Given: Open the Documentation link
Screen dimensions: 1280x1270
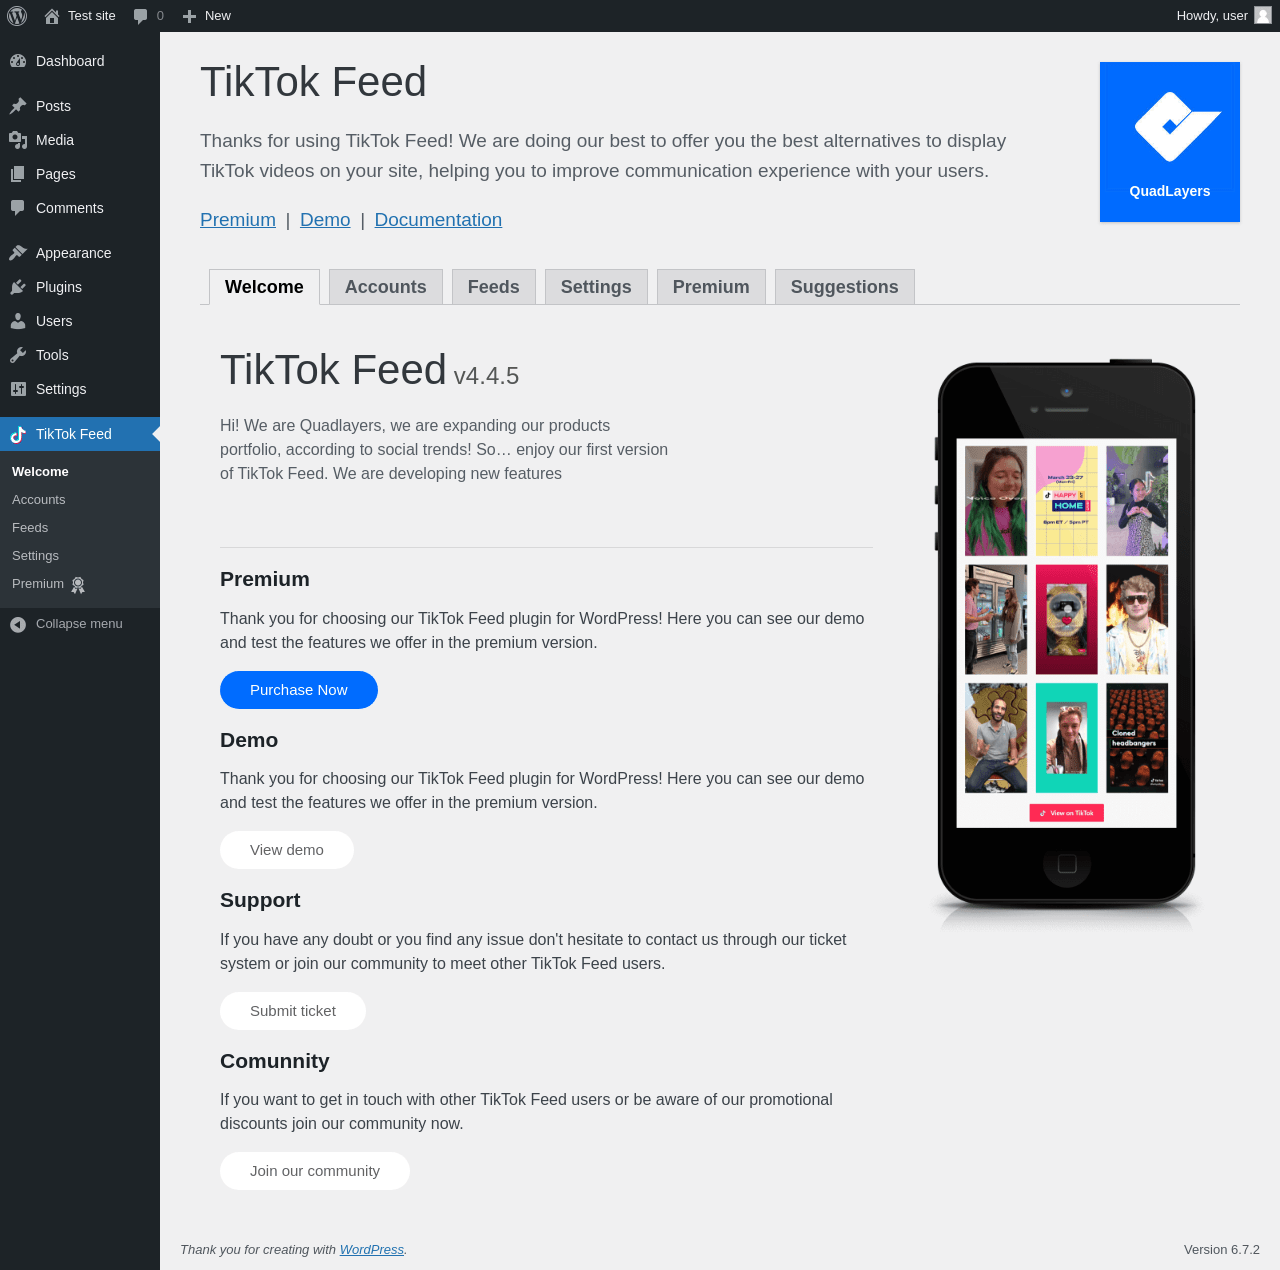Looking at the screenshot, I should pos(438,220).
